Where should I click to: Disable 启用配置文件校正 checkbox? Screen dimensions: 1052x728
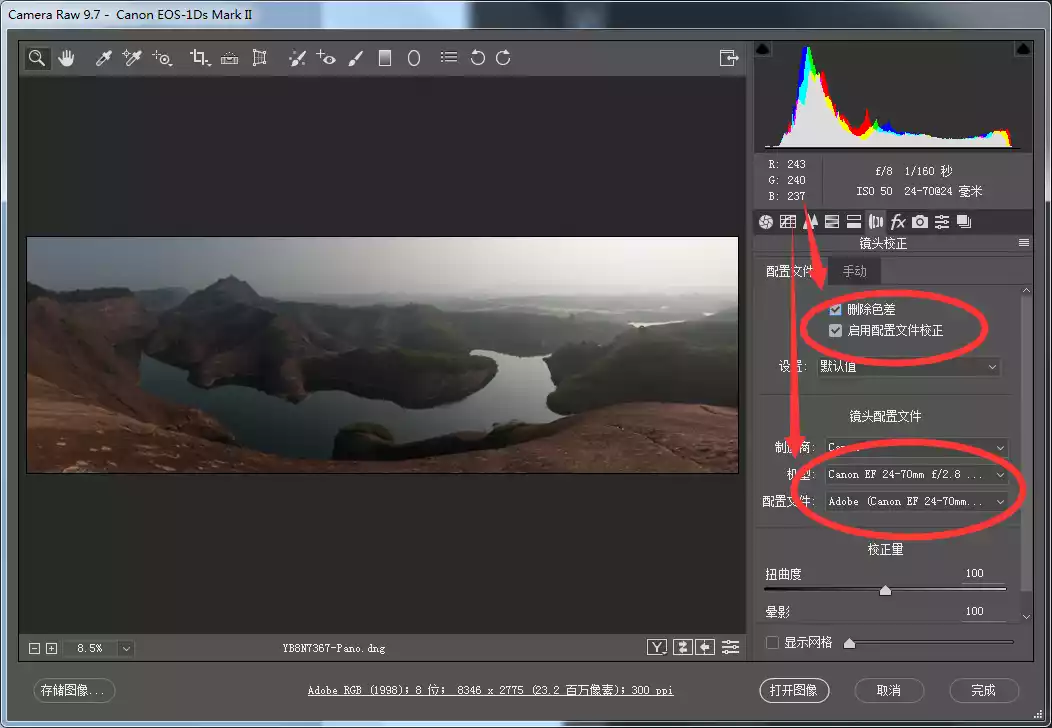click(x=835, y=330)
